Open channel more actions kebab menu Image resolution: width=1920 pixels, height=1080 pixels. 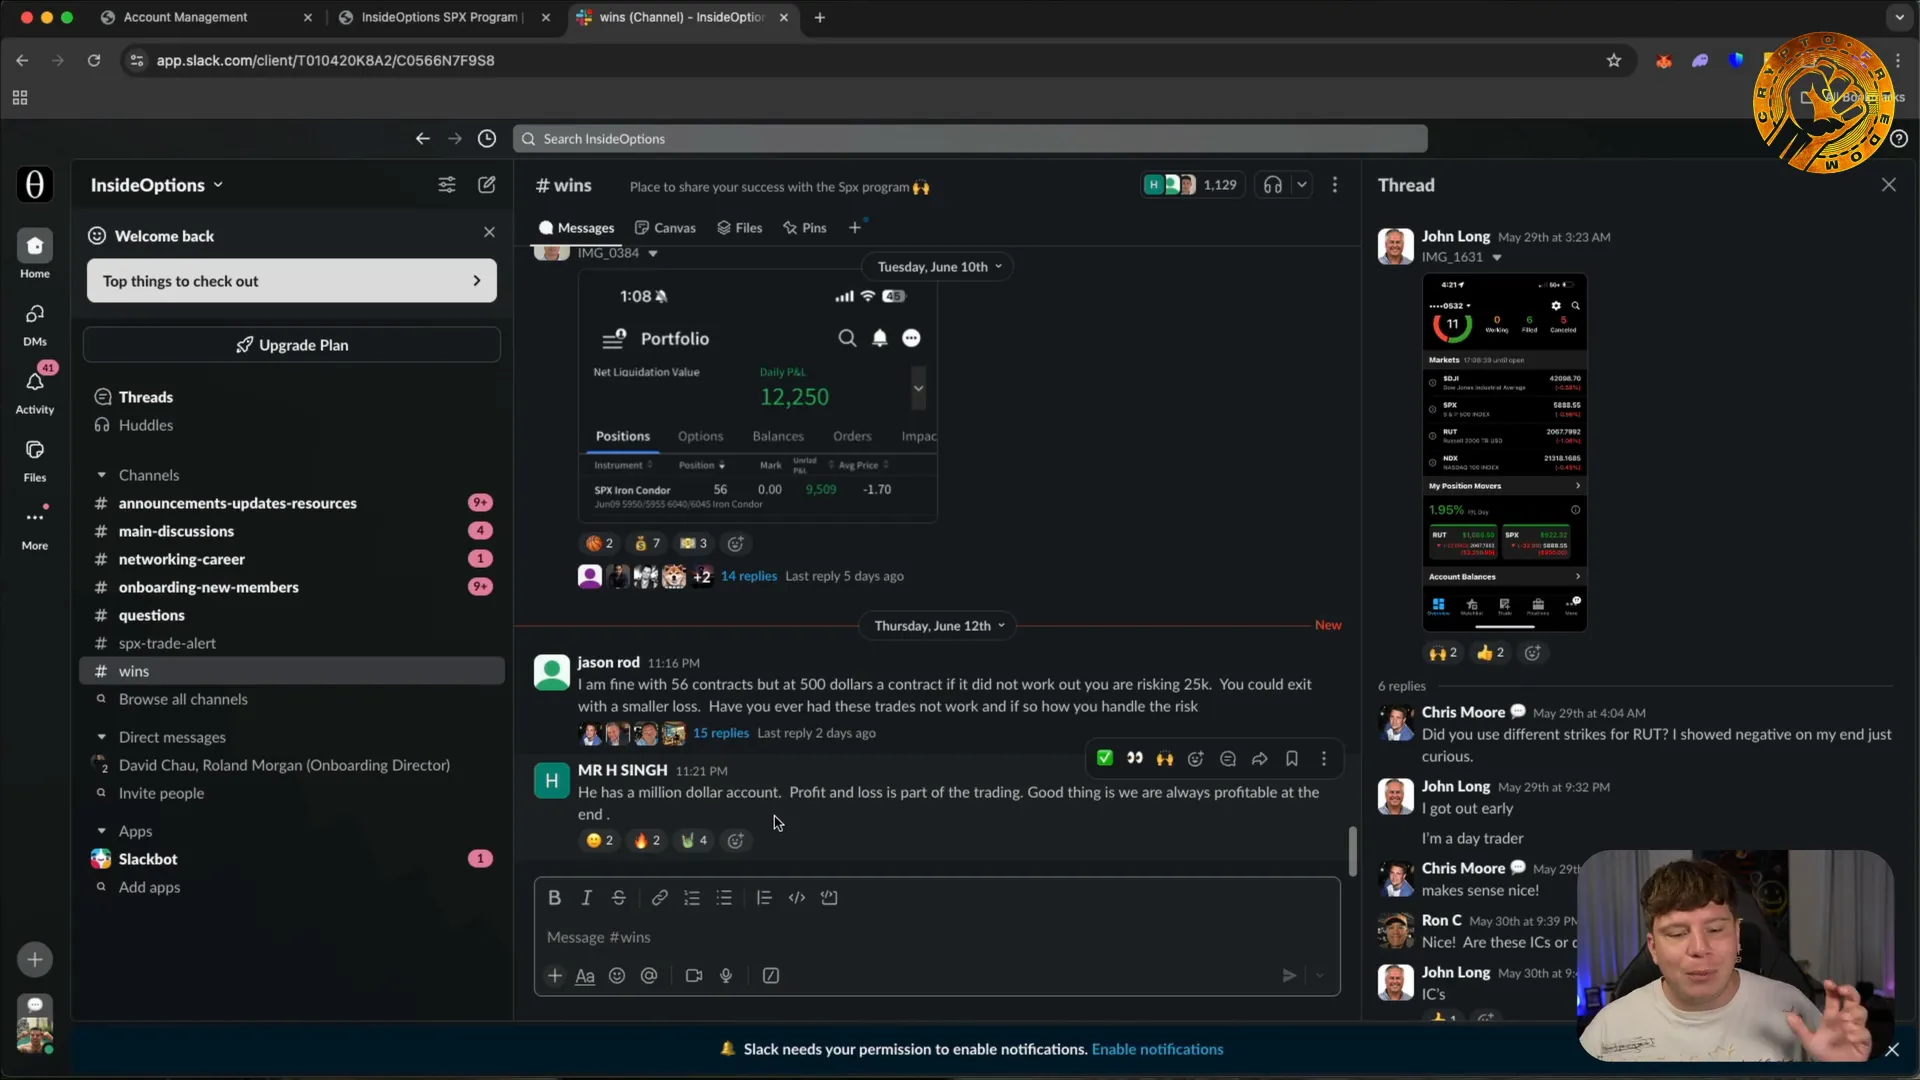(x=1335, y=185)
